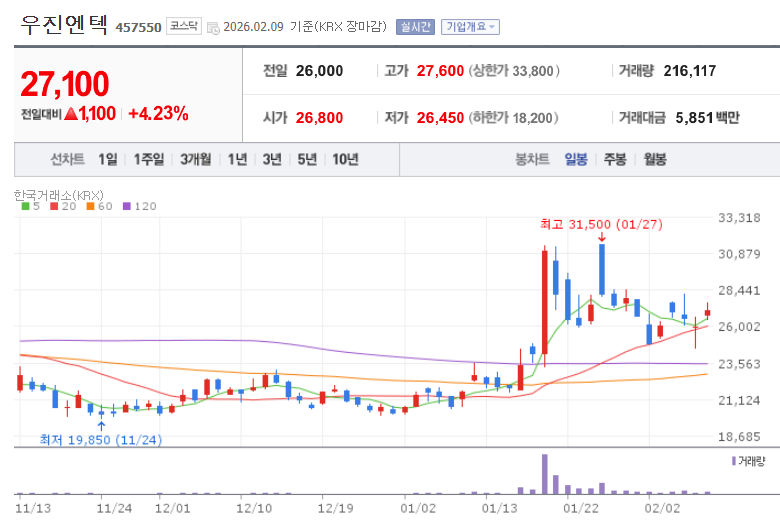
Task: Click the open price value 26,800
Action: point(319,118)
